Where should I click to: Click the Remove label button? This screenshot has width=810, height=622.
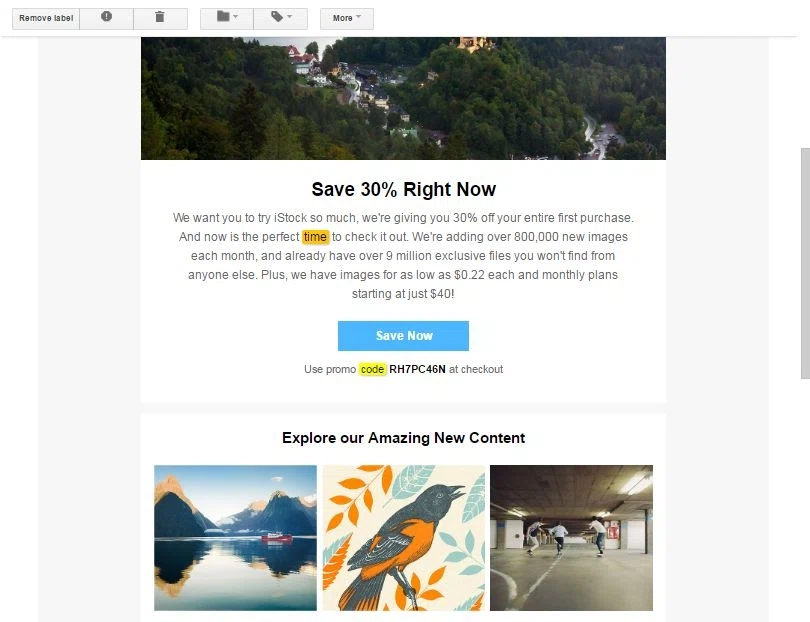(46, 18)
